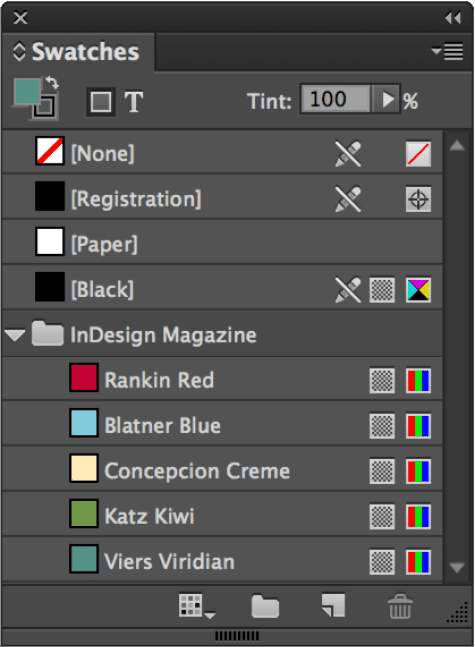Select the Rankin Red swatch
The width and height of the screenshot is (475, 647).
pos(222,380)
